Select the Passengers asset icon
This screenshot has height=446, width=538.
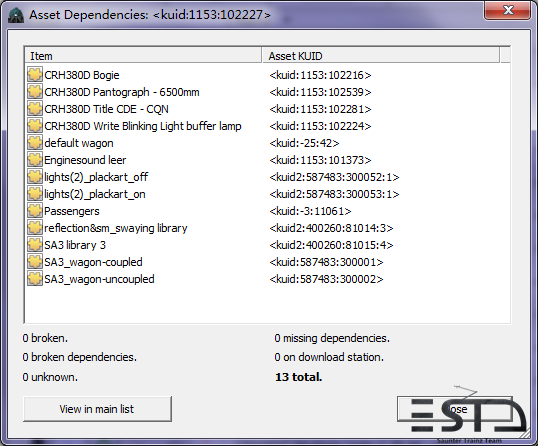pos(35,211)
